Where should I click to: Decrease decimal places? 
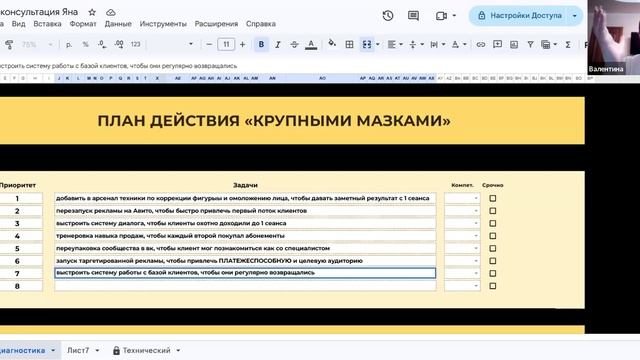102,44
